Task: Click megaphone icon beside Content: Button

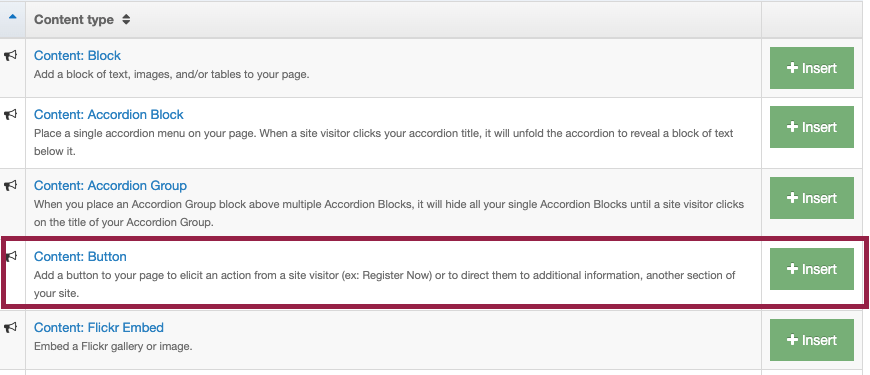Action: [11, 256]
